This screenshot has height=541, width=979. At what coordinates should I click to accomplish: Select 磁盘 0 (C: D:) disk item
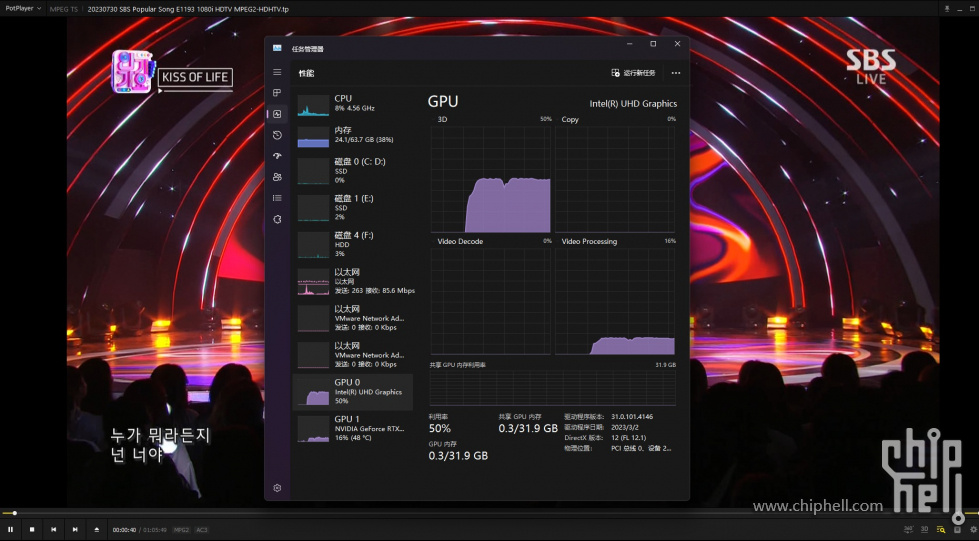click(353, 170)
